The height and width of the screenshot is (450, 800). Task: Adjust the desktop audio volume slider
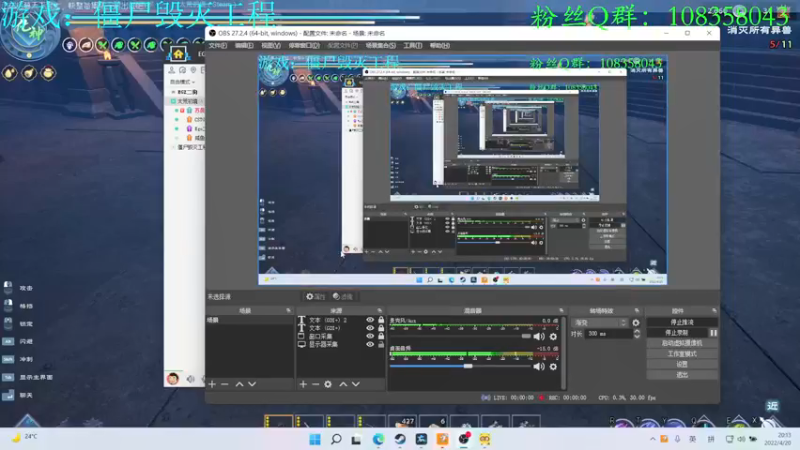click(460, 366)
